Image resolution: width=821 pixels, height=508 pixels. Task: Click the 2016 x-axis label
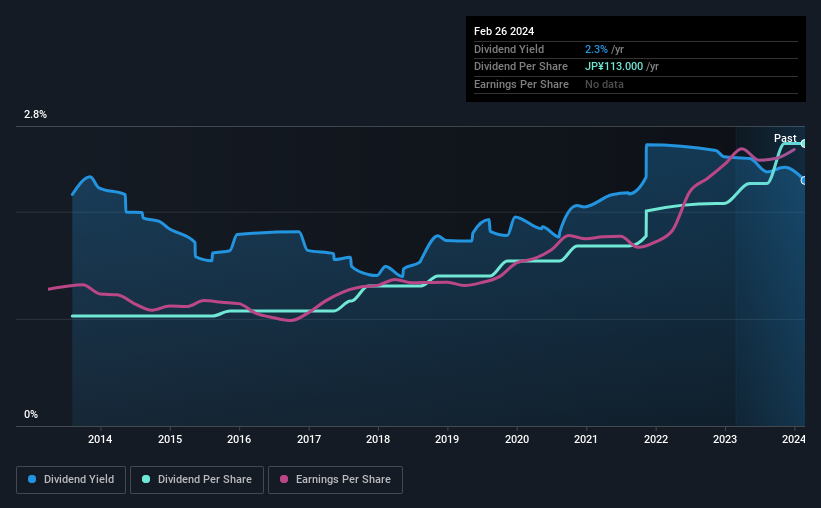coord(239,439)
